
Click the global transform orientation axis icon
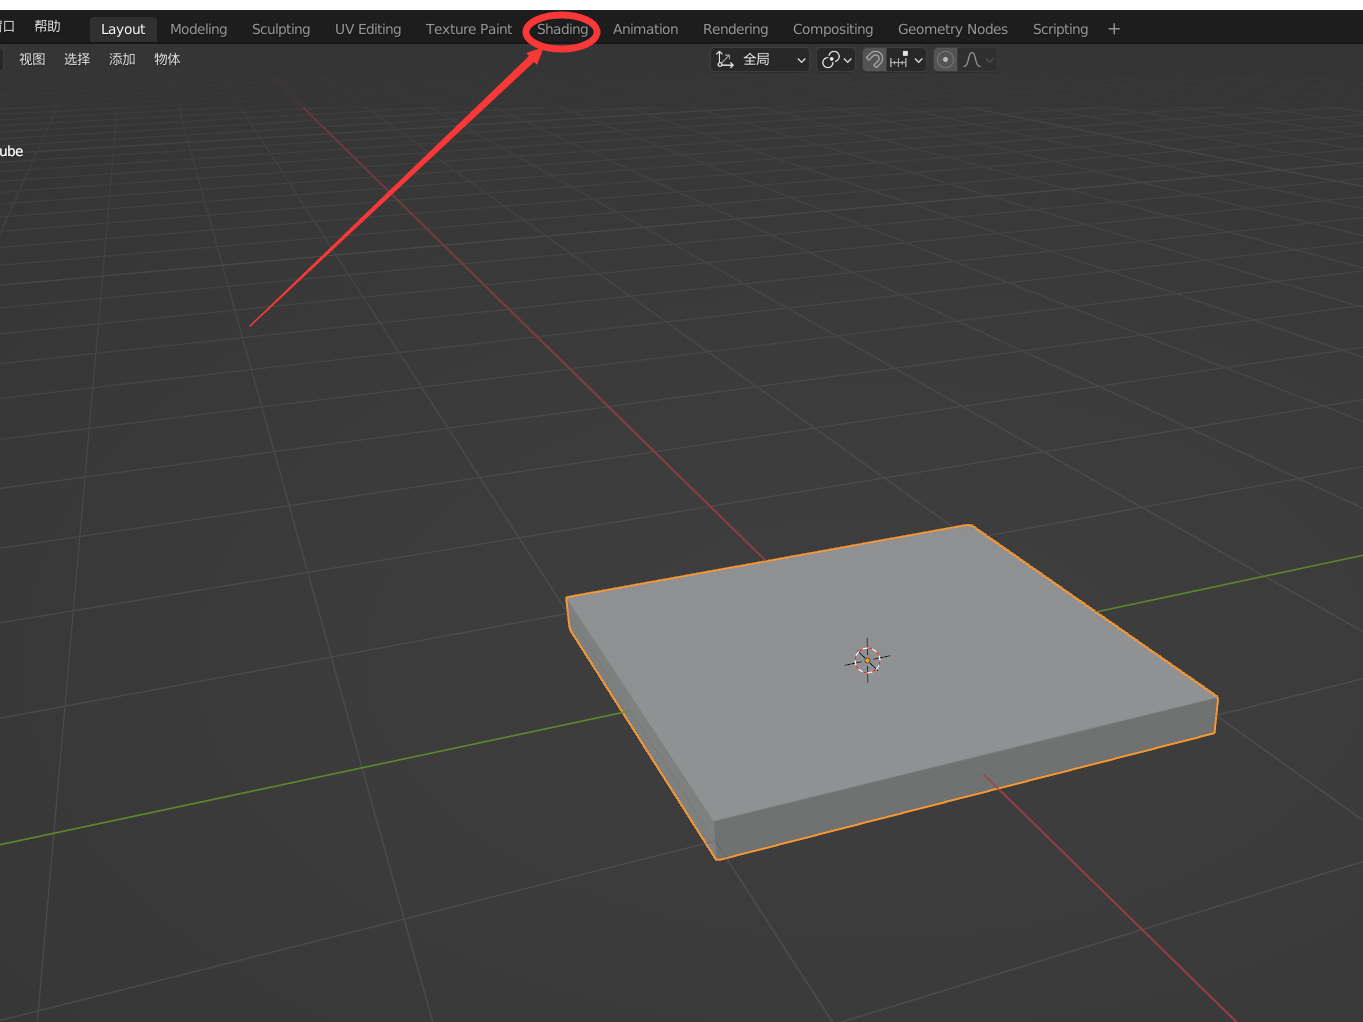[724, 59]
